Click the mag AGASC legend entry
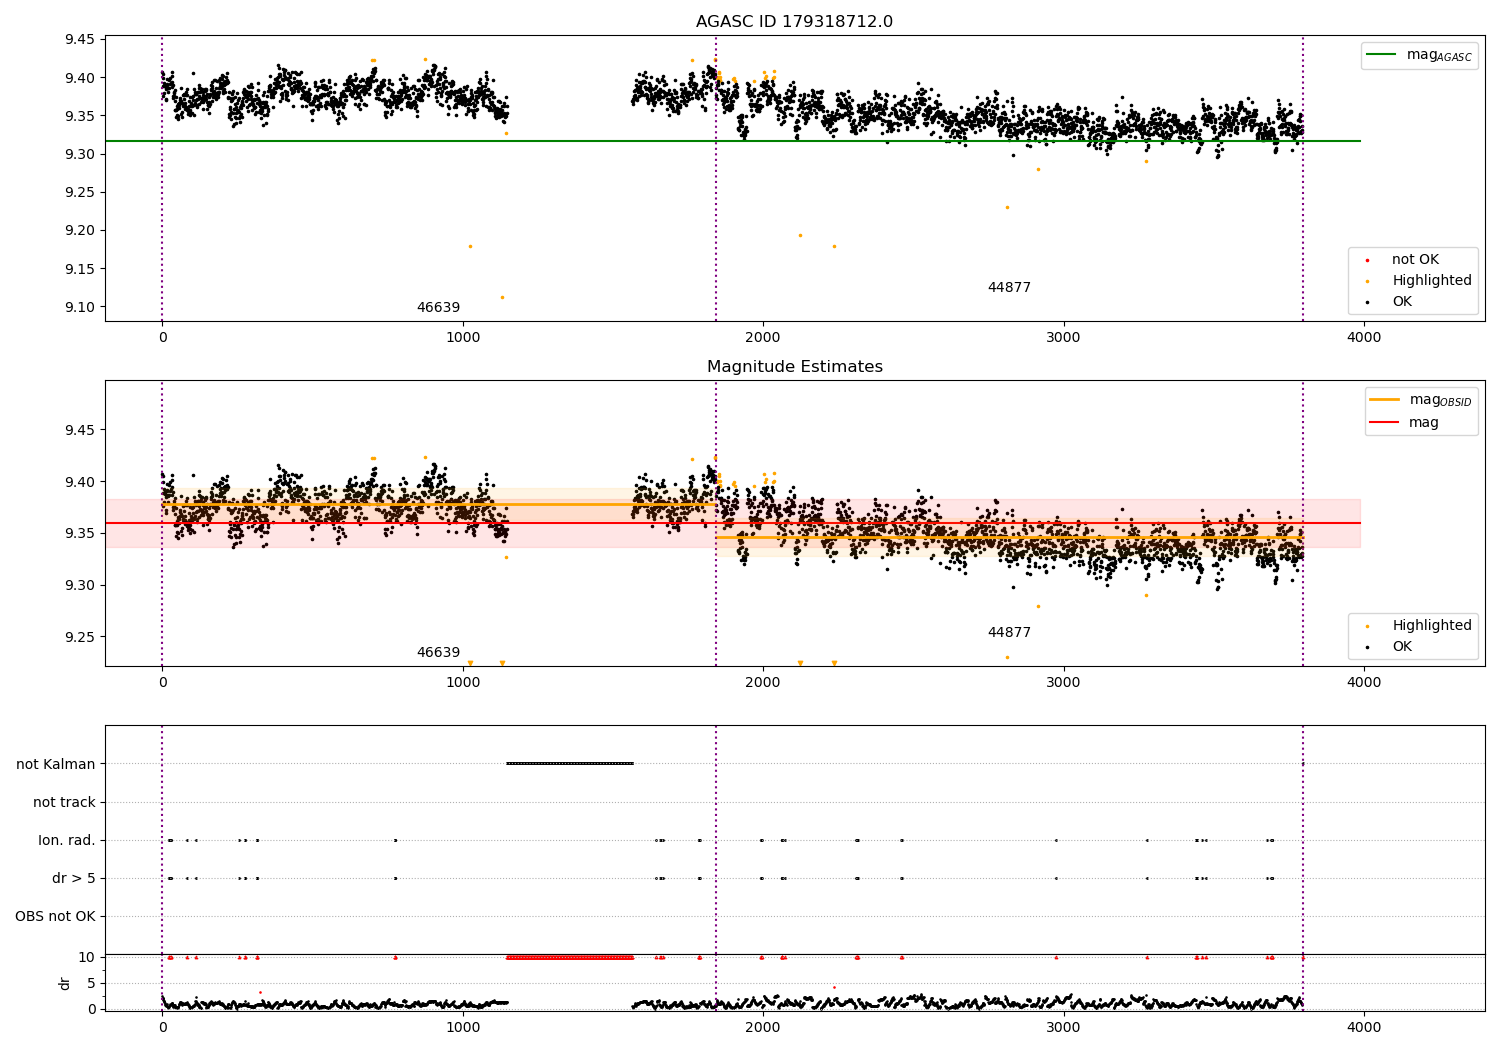The width and height of the screenshot is (1500, 1050). (x=1420, y=56)
